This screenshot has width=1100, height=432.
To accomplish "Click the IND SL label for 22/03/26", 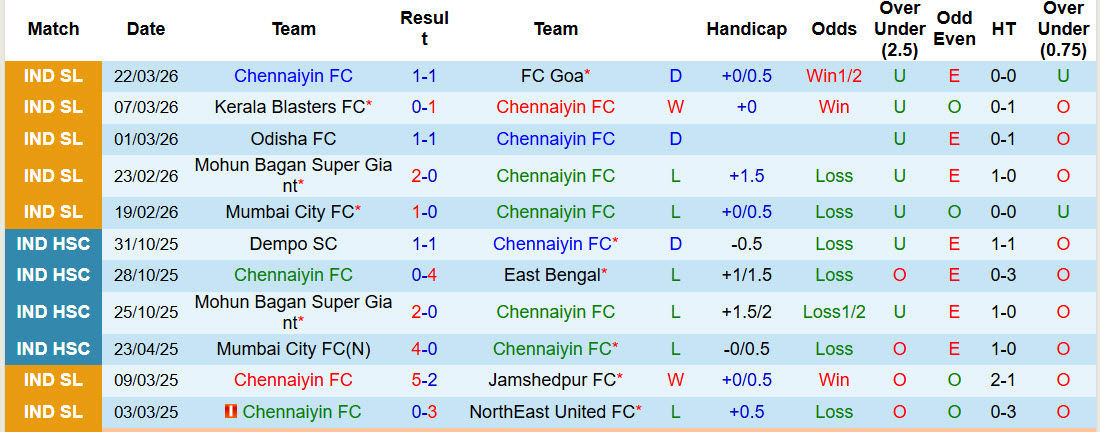I will [53, 75].
